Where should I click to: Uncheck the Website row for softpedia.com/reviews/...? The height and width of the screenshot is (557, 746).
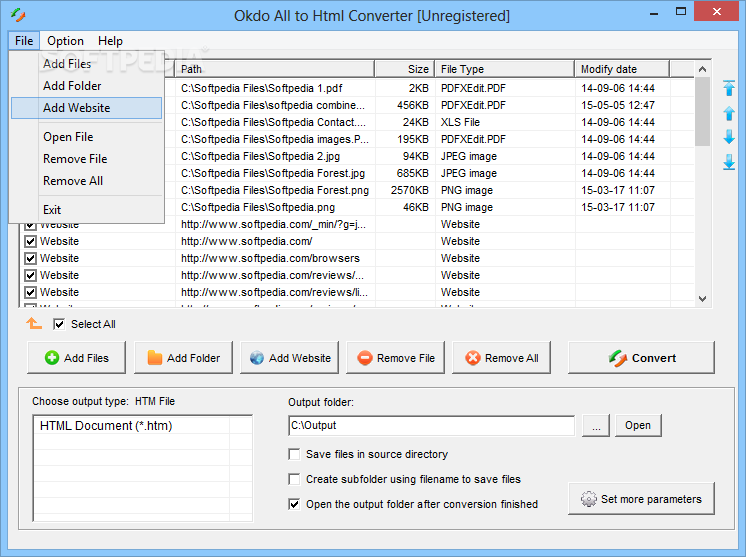30,275
